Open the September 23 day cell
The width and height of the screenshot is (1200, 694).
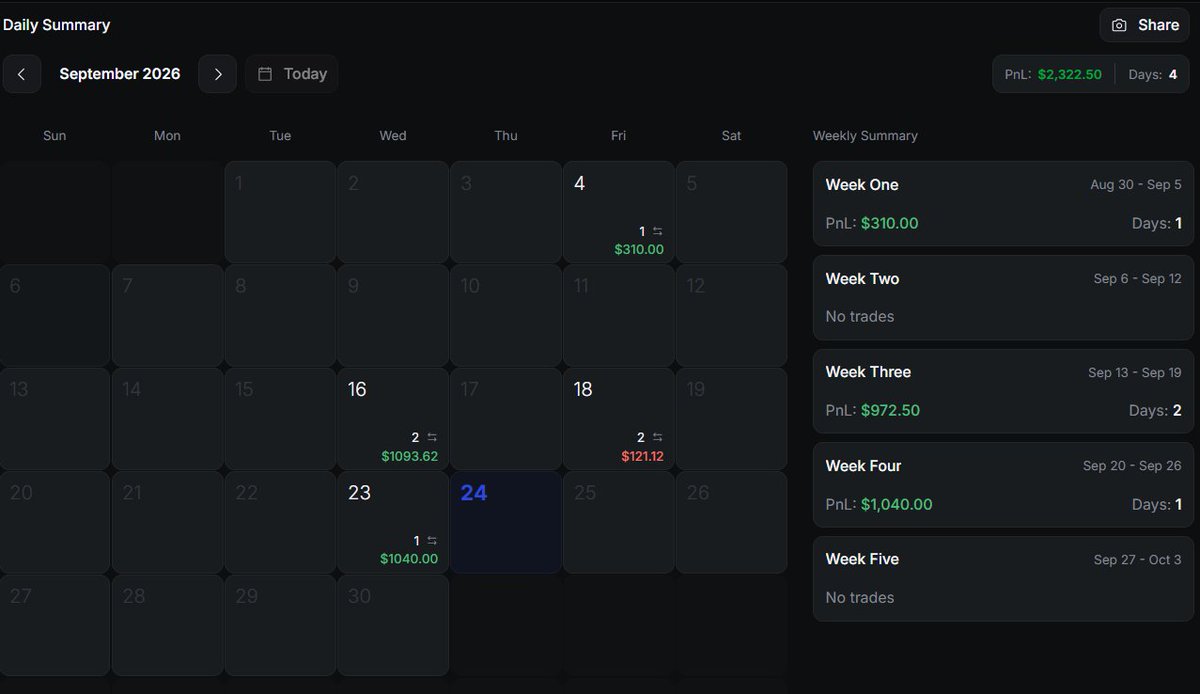click(393, 522)
